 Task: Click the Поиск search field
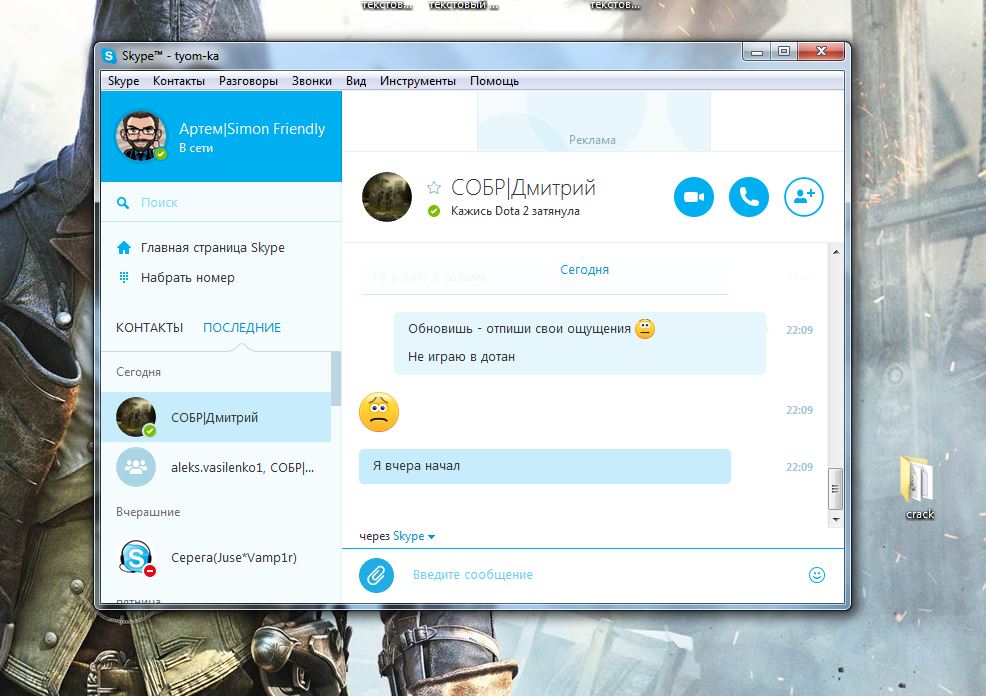221,202
